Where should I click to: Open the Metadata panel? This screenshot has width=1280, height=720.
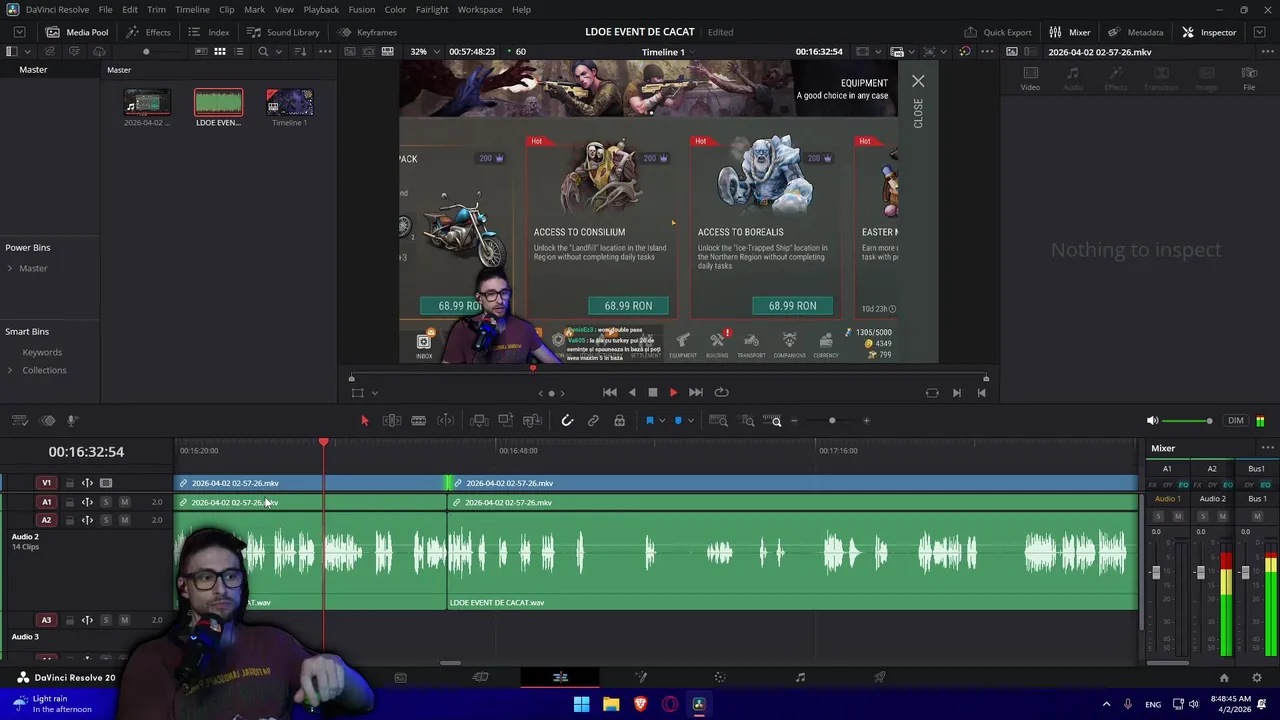(x=1136, y=32)
